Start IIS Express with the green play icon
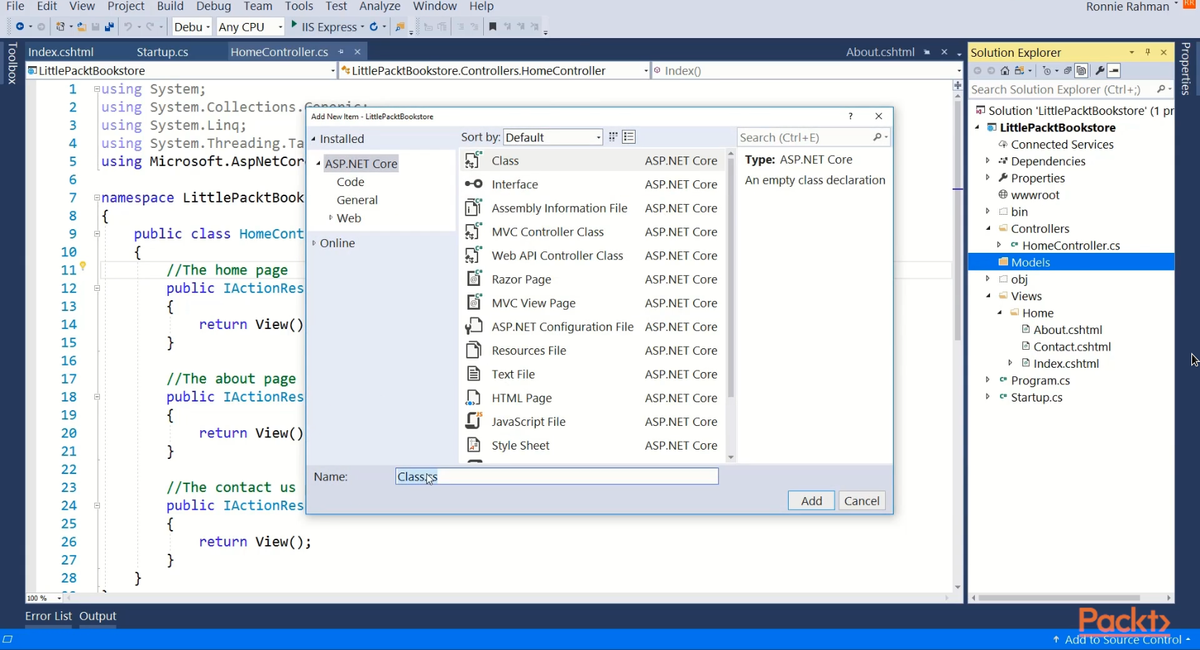Viewport: 1200px width, 650px height. point(294,26)
